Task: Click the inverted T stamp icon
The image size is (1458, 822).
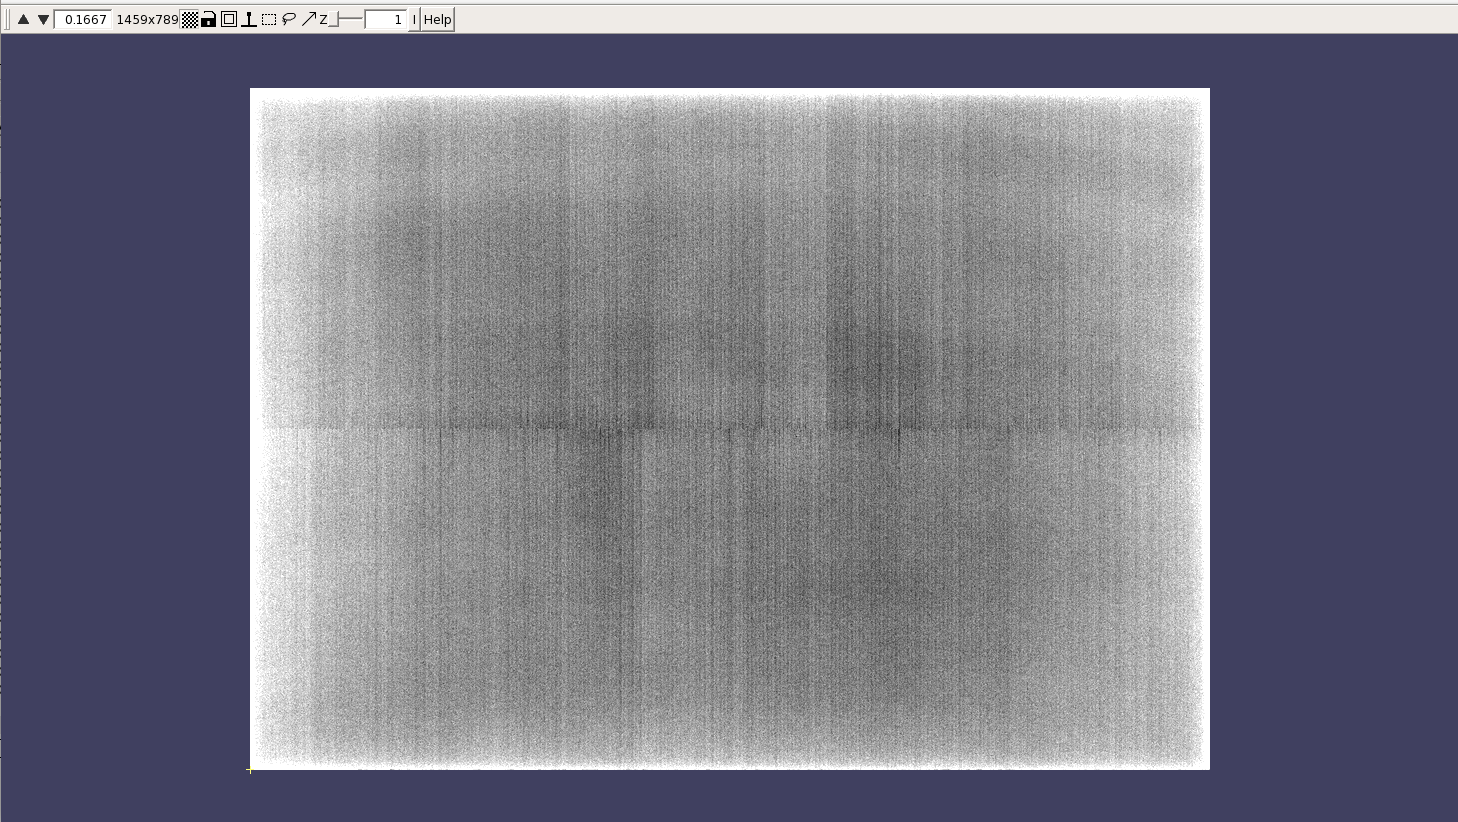Action: pyautogui.click(x=249, y=19)
